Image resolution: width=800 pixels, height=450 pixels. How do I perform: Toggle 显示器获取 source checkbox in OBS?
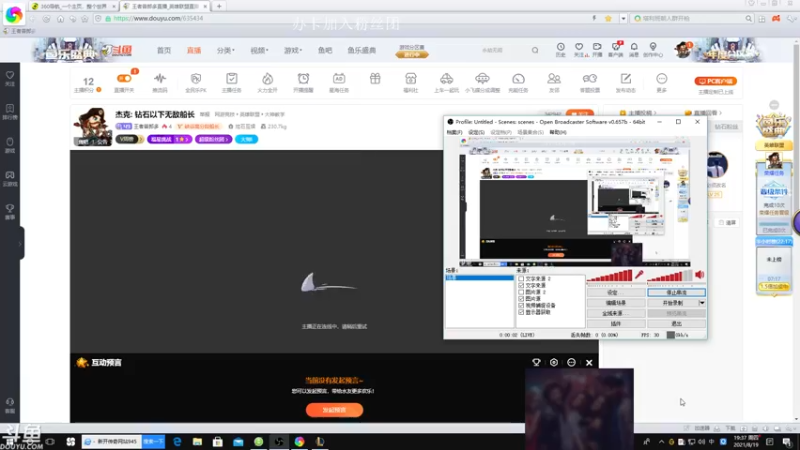click(521, 312)
